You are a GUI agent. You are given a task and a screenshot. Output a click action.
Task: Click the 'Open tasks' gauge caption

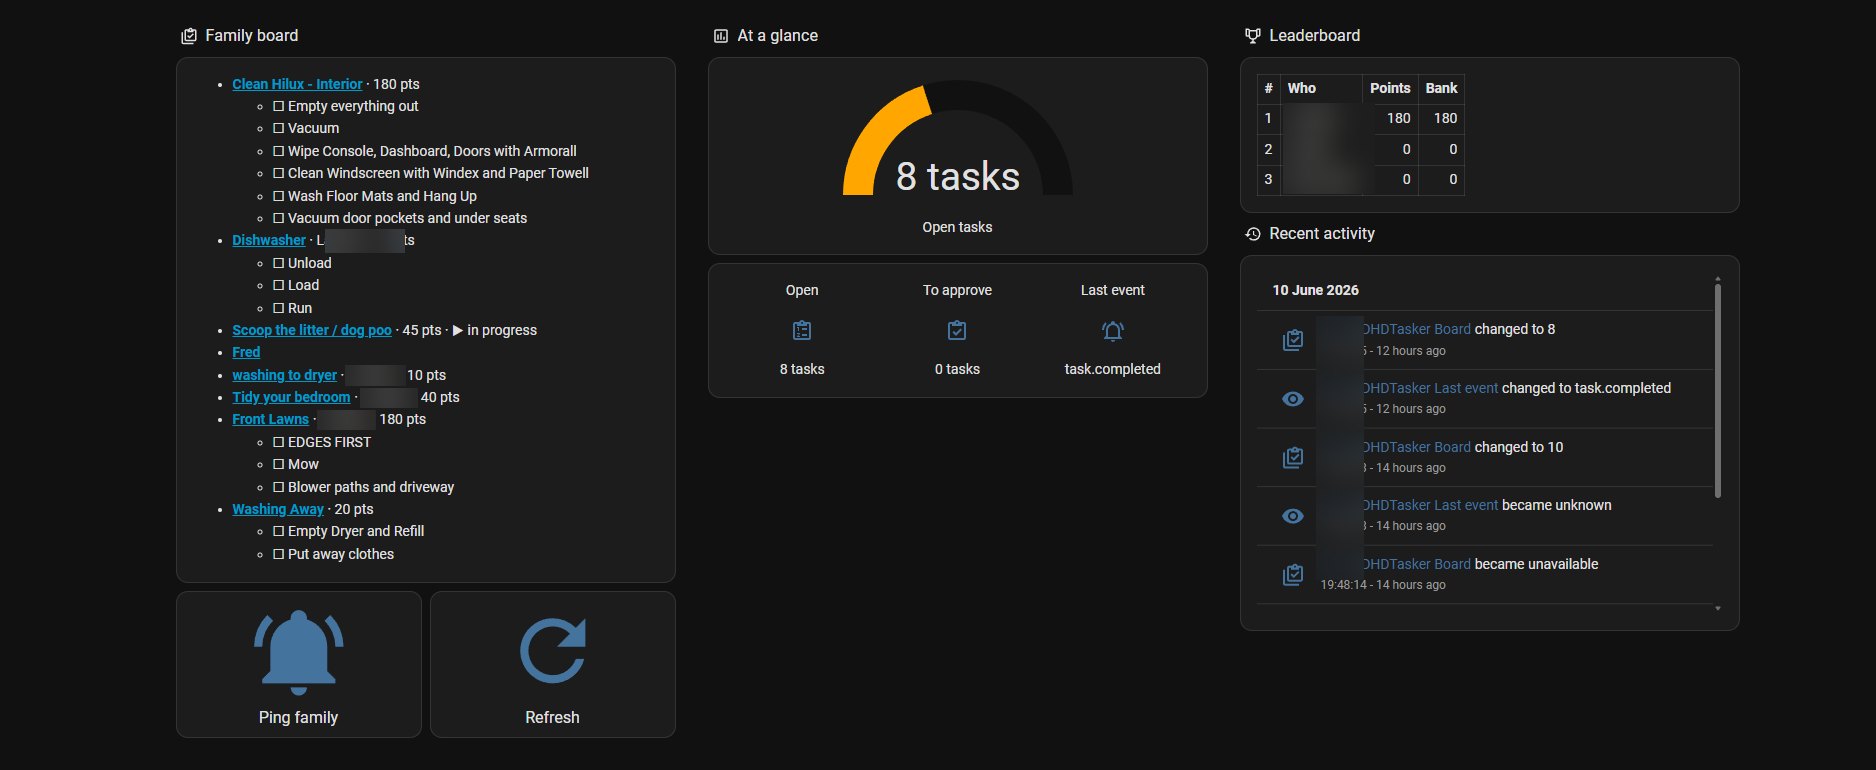[957, 227]
